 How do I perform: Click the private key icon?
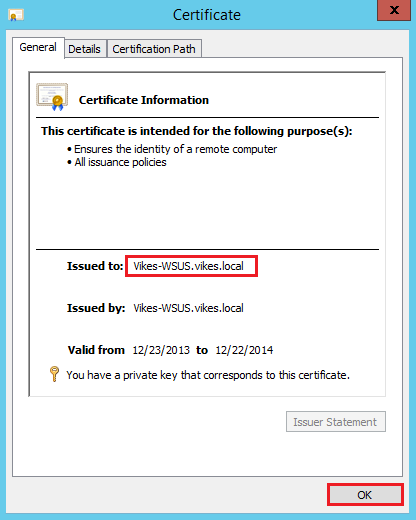click(54, 374)
